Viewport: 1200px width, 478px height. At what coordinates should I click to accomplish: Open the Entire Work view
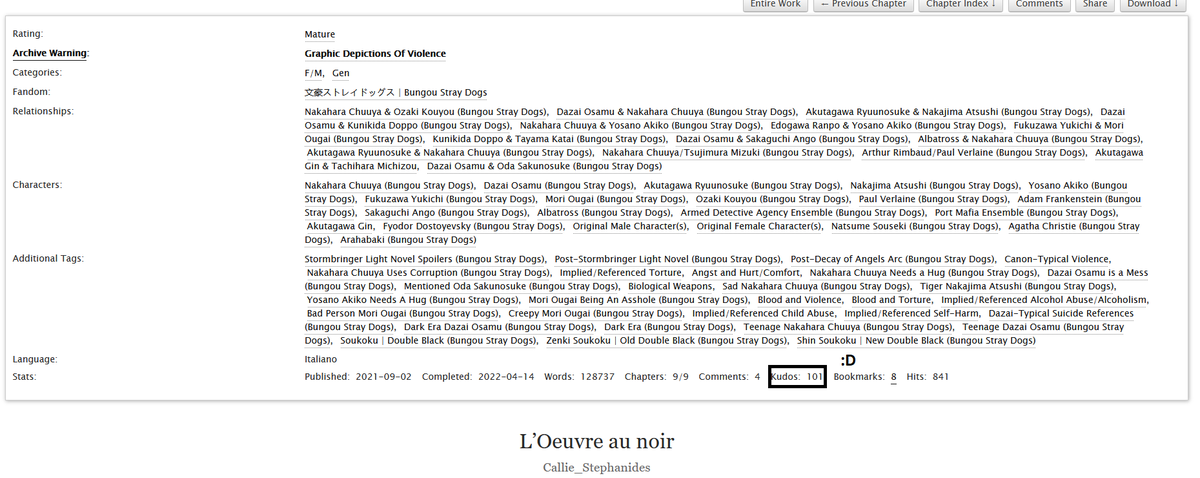(775, 5)
